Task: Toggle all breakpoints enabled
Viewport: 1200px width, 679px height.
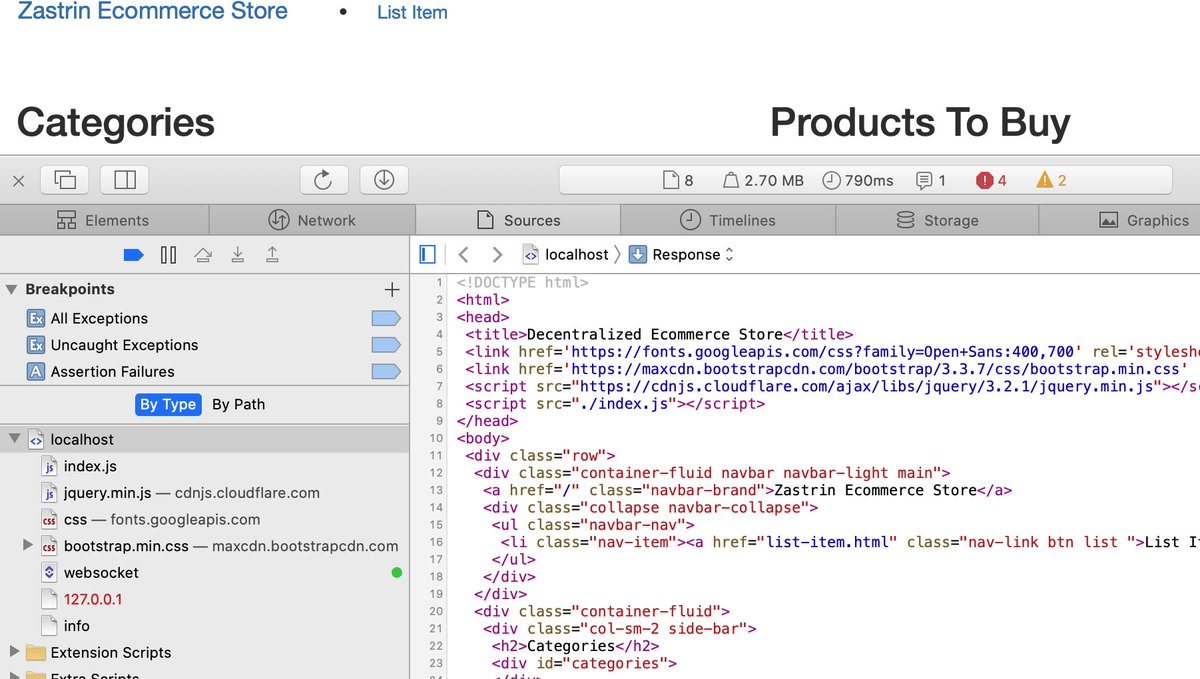Action: click(134, 255)
